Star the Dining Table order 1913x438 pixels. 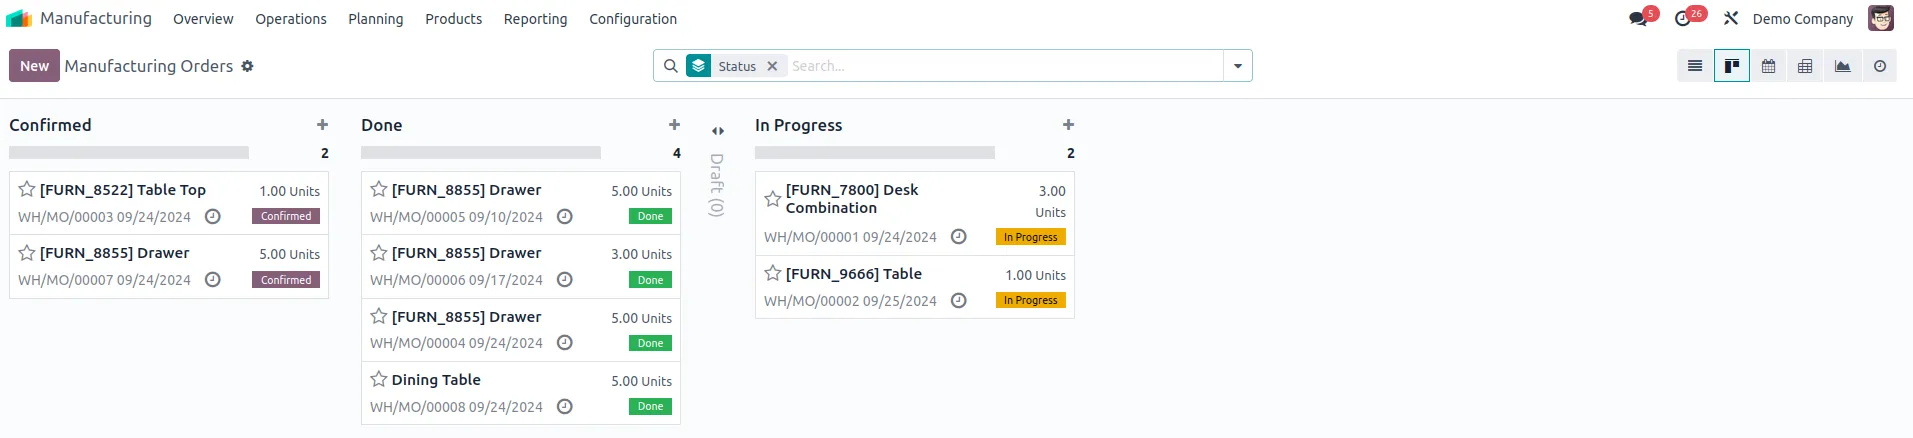tap(379, 379)
